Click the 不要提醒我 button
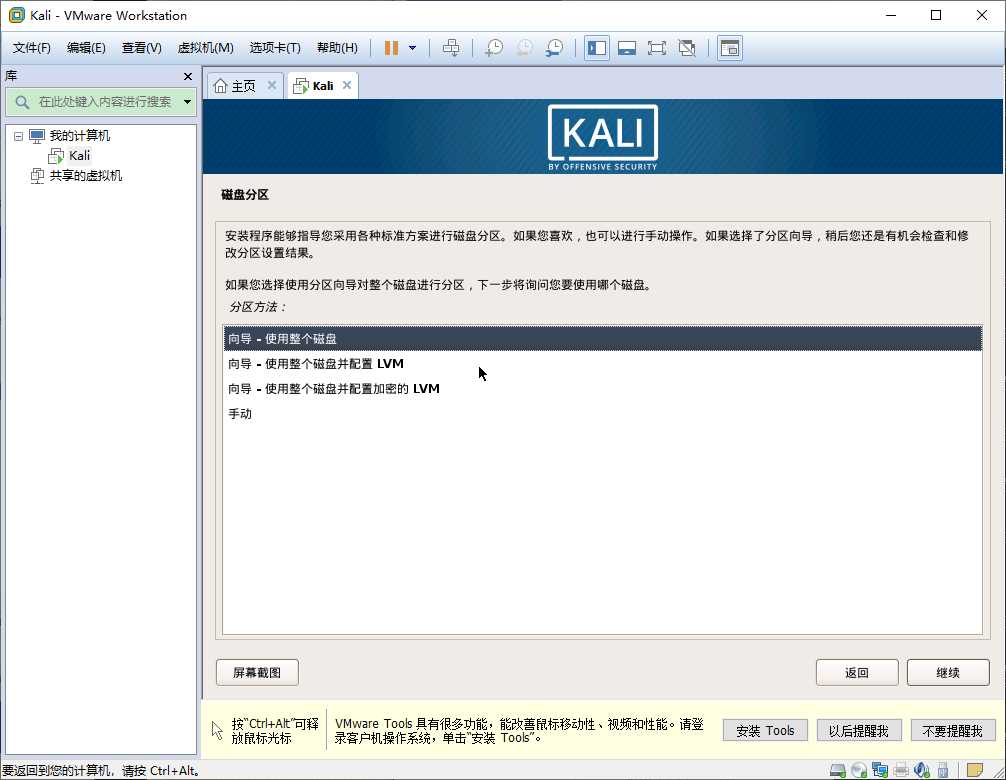The width and height of the screenshot is (1006, 780). (x=953, y=731)
